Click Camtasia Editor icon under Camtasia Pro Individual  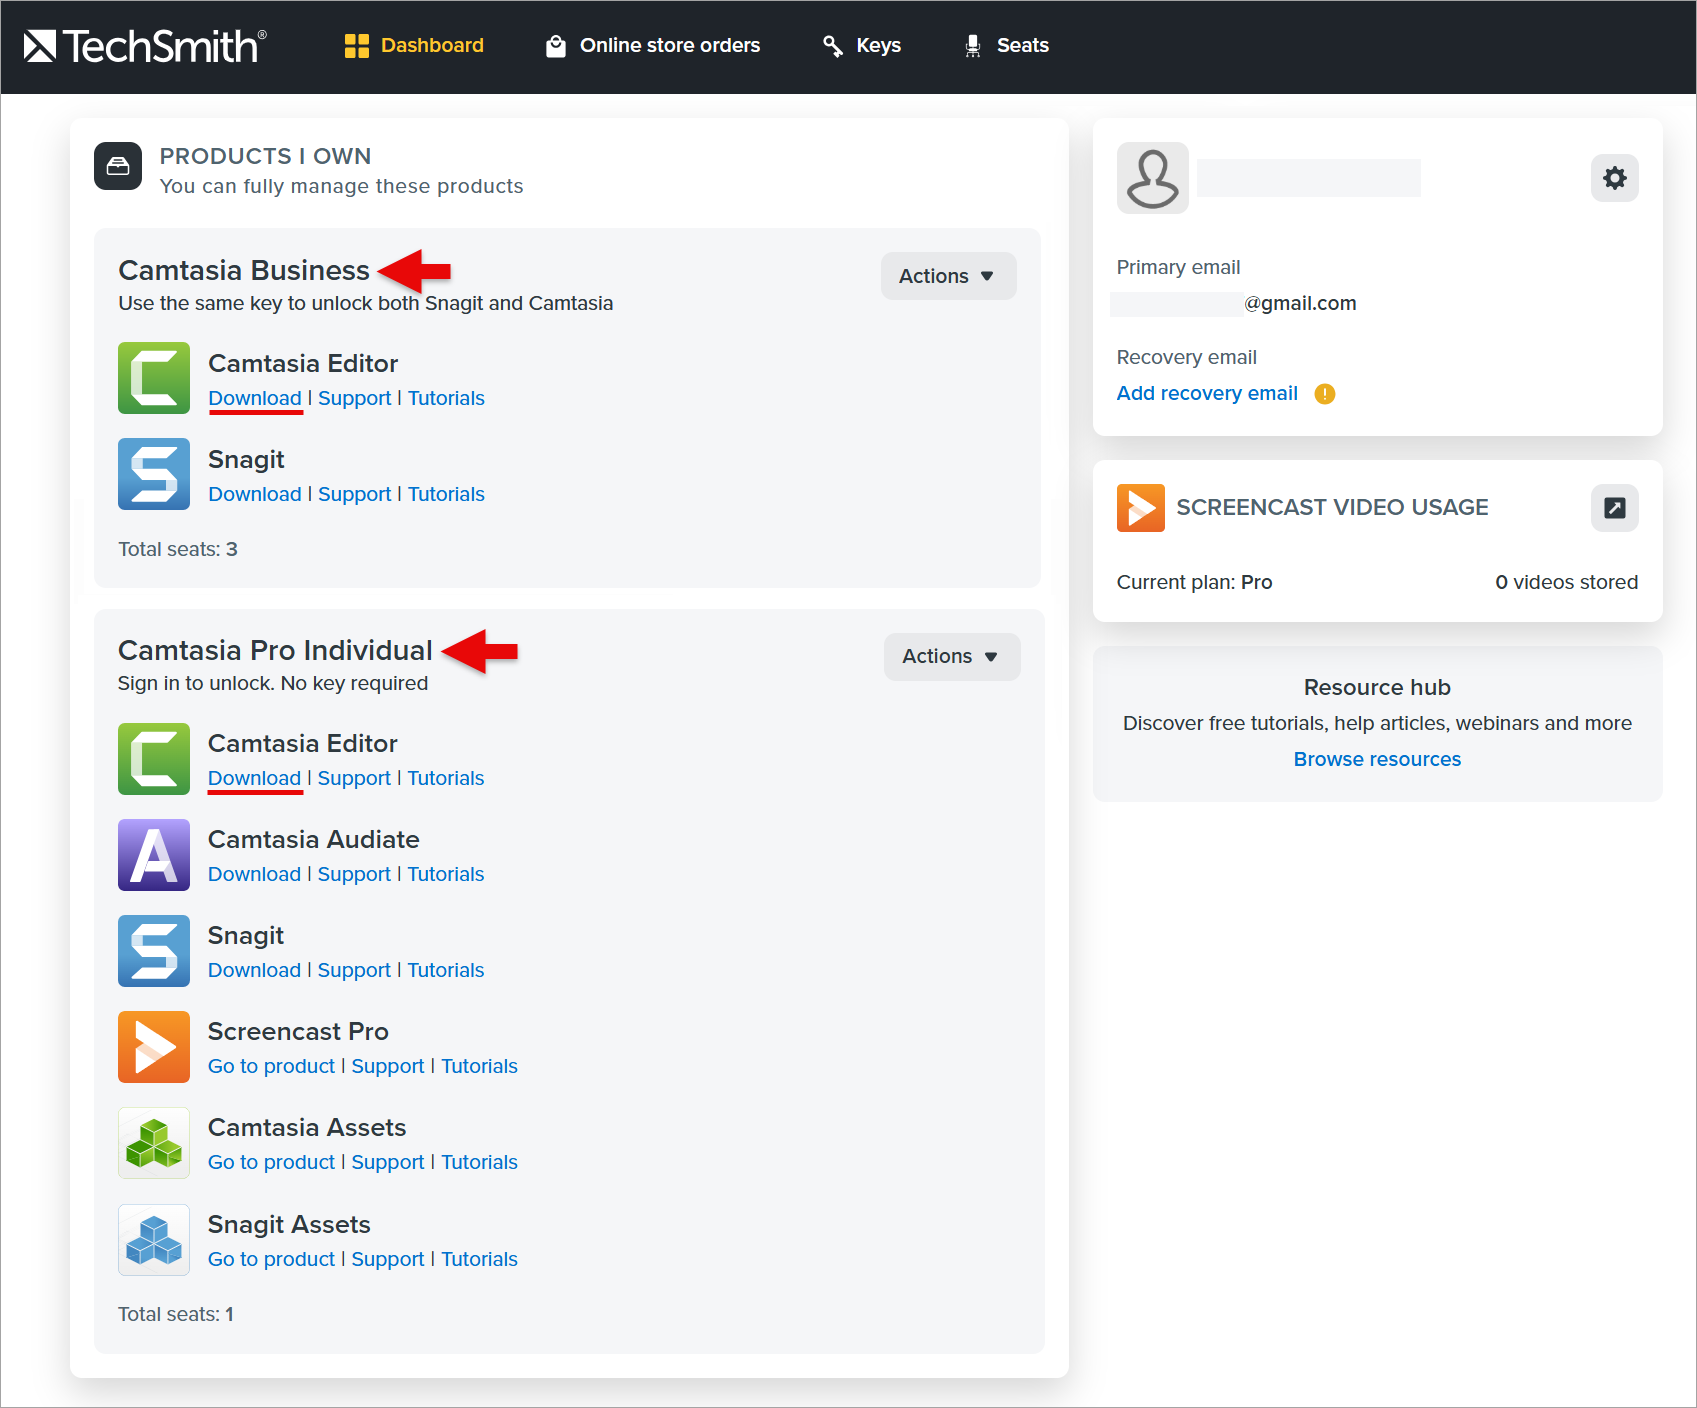click(154, 759)
